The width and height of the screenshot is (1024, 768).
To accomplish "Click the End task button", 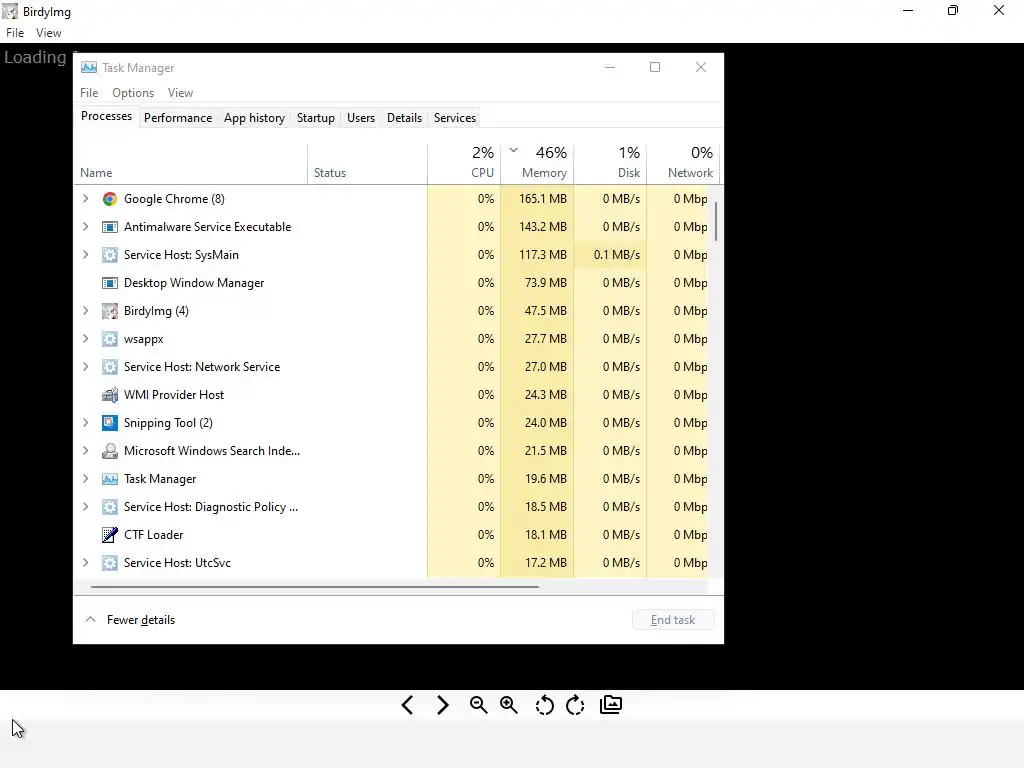I will pyautogui.click(x=673, y=620).
